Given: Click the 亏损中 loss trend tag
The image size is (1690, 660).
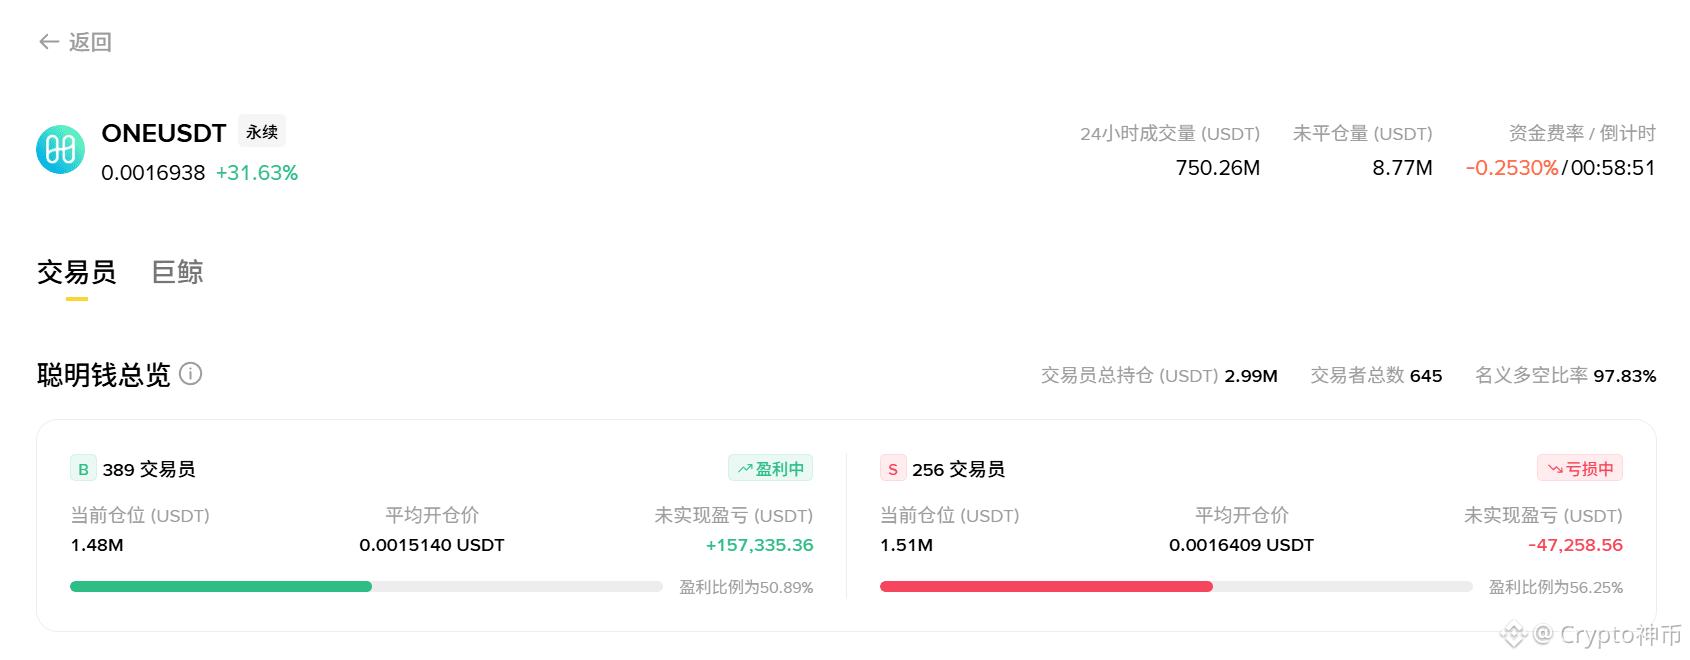Looking at the screenshot, I should (x=1580, y=468).
